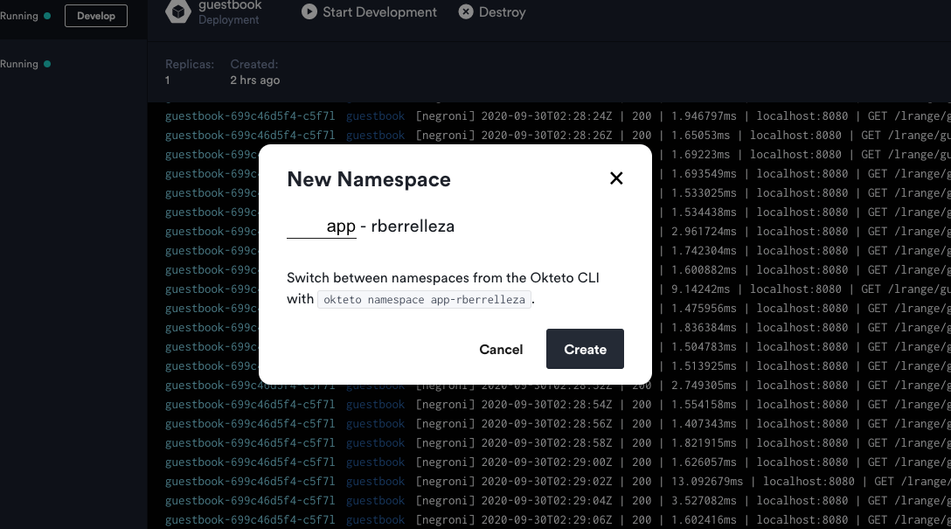Screen dimensions: 951x529
Task: Click the Create button
Action: 585,349
